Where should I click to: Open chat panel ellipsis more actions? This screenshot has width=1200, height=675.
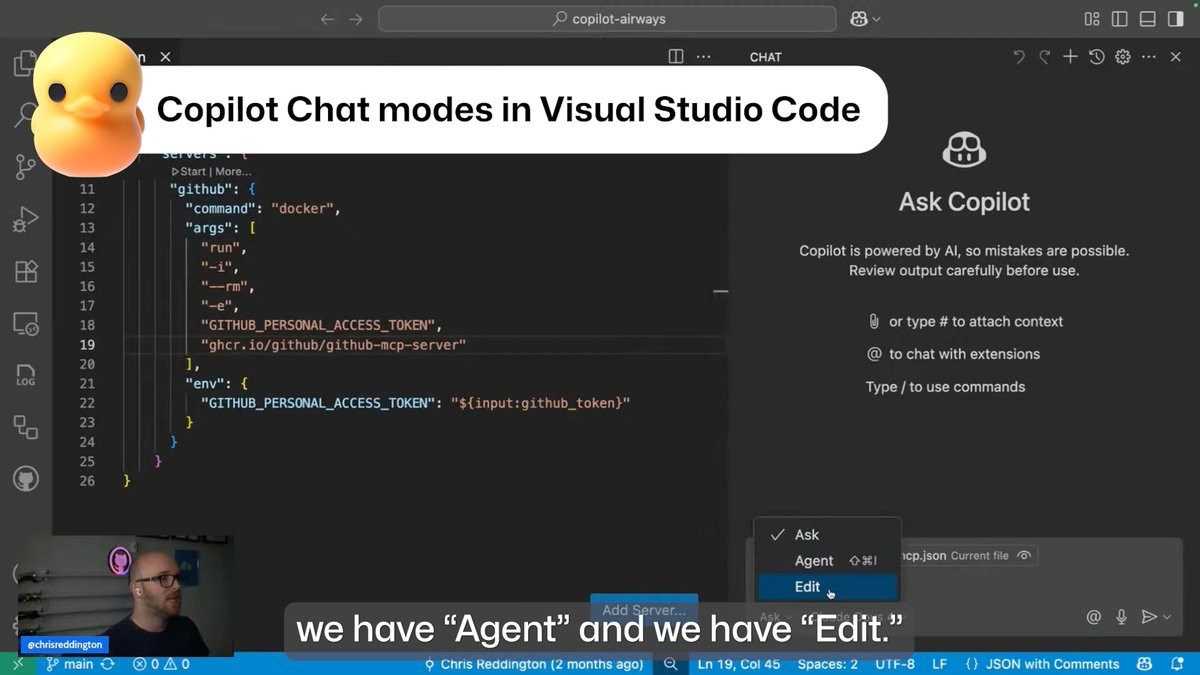point(1149,57)
